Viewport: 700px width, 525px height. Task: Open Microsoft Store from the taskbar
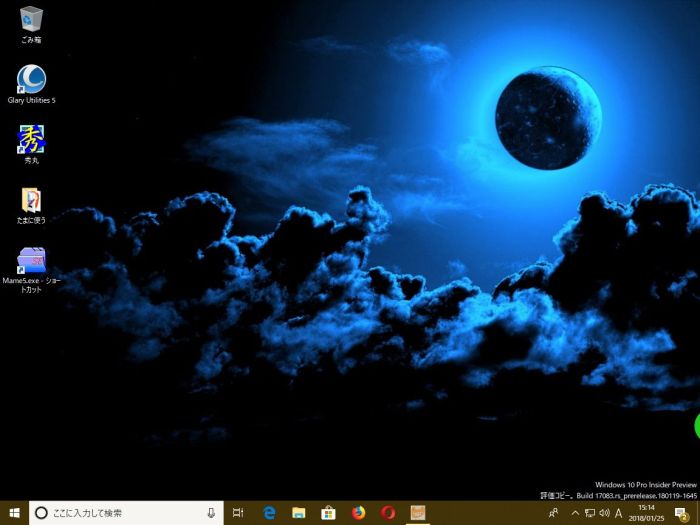click(328, 512)
